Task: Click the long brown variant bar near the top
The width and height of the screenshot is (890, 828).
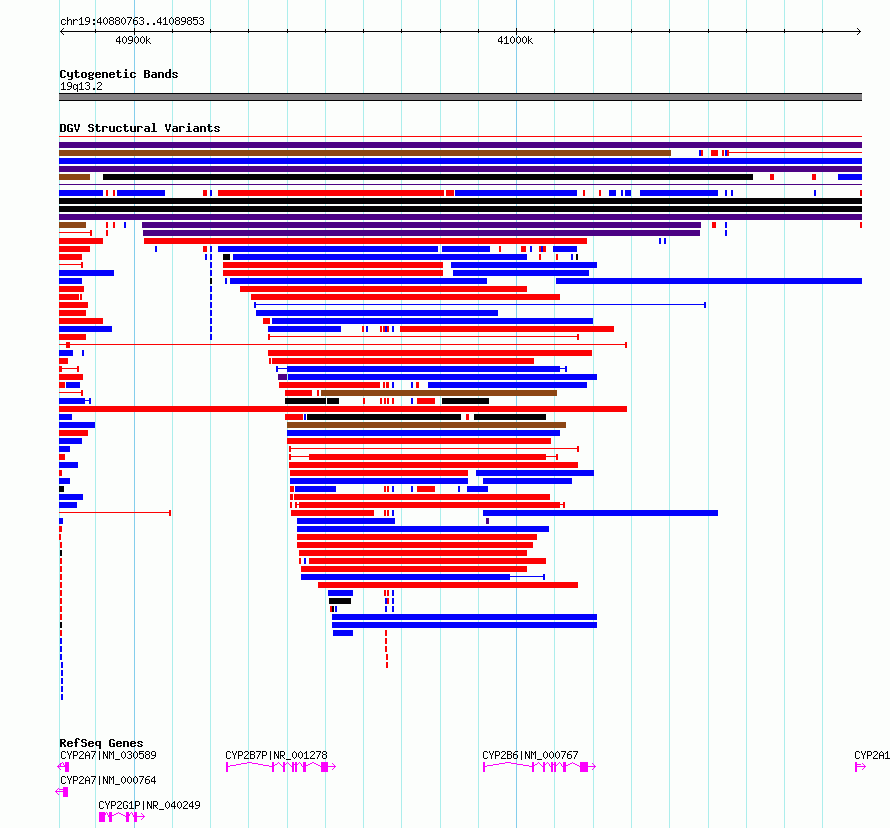Action: (x=365, y=153)
